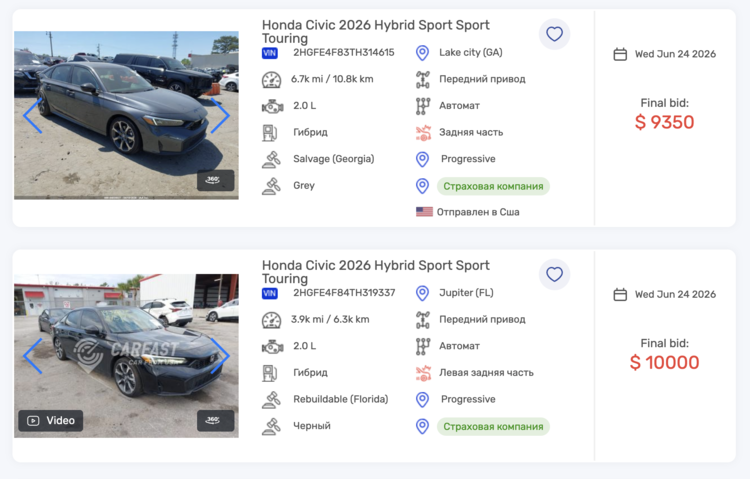Click calendar icon in $ 9350 listing
The width and height of the screenshot is (750, 479).
point(620,54)
